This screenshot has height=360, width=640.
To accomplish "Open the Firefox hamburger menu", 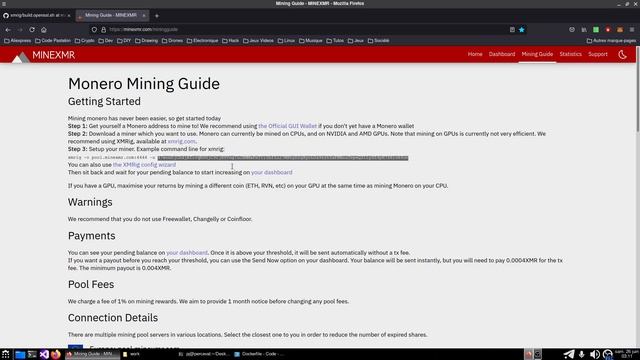I will [x=632, y=30].
